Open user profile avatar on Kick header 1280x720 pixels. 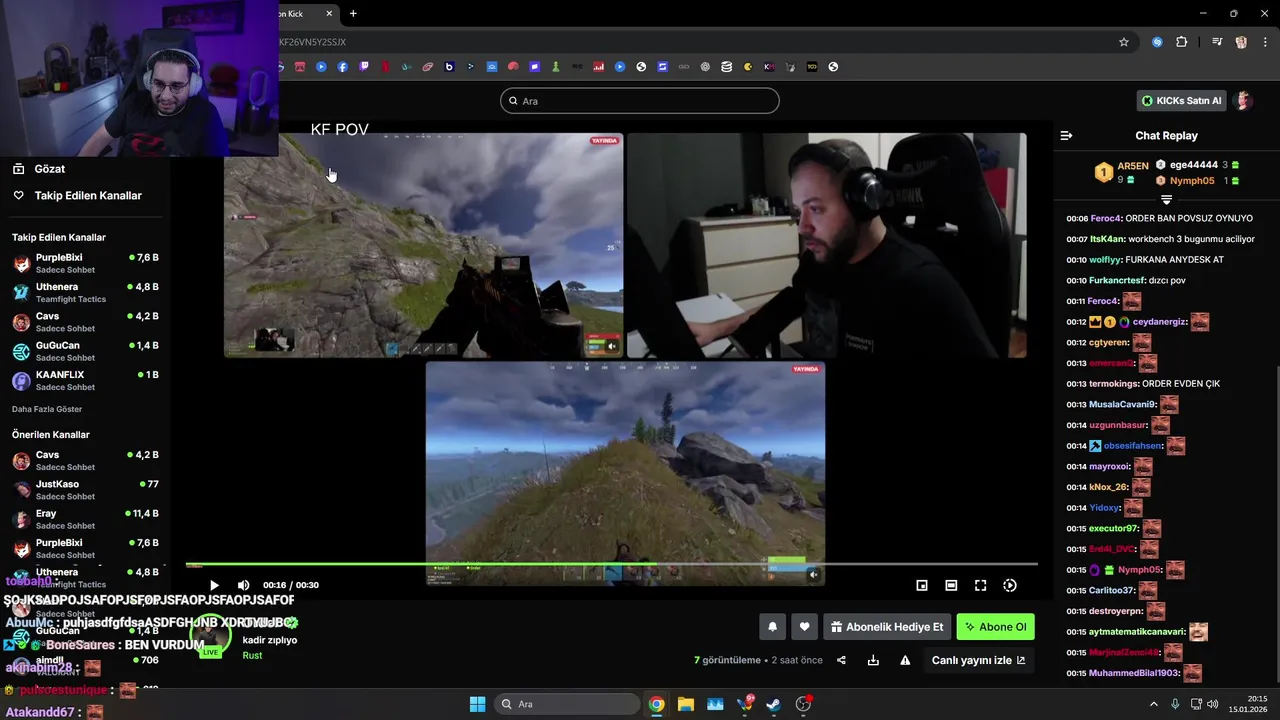pos(1243,101)
